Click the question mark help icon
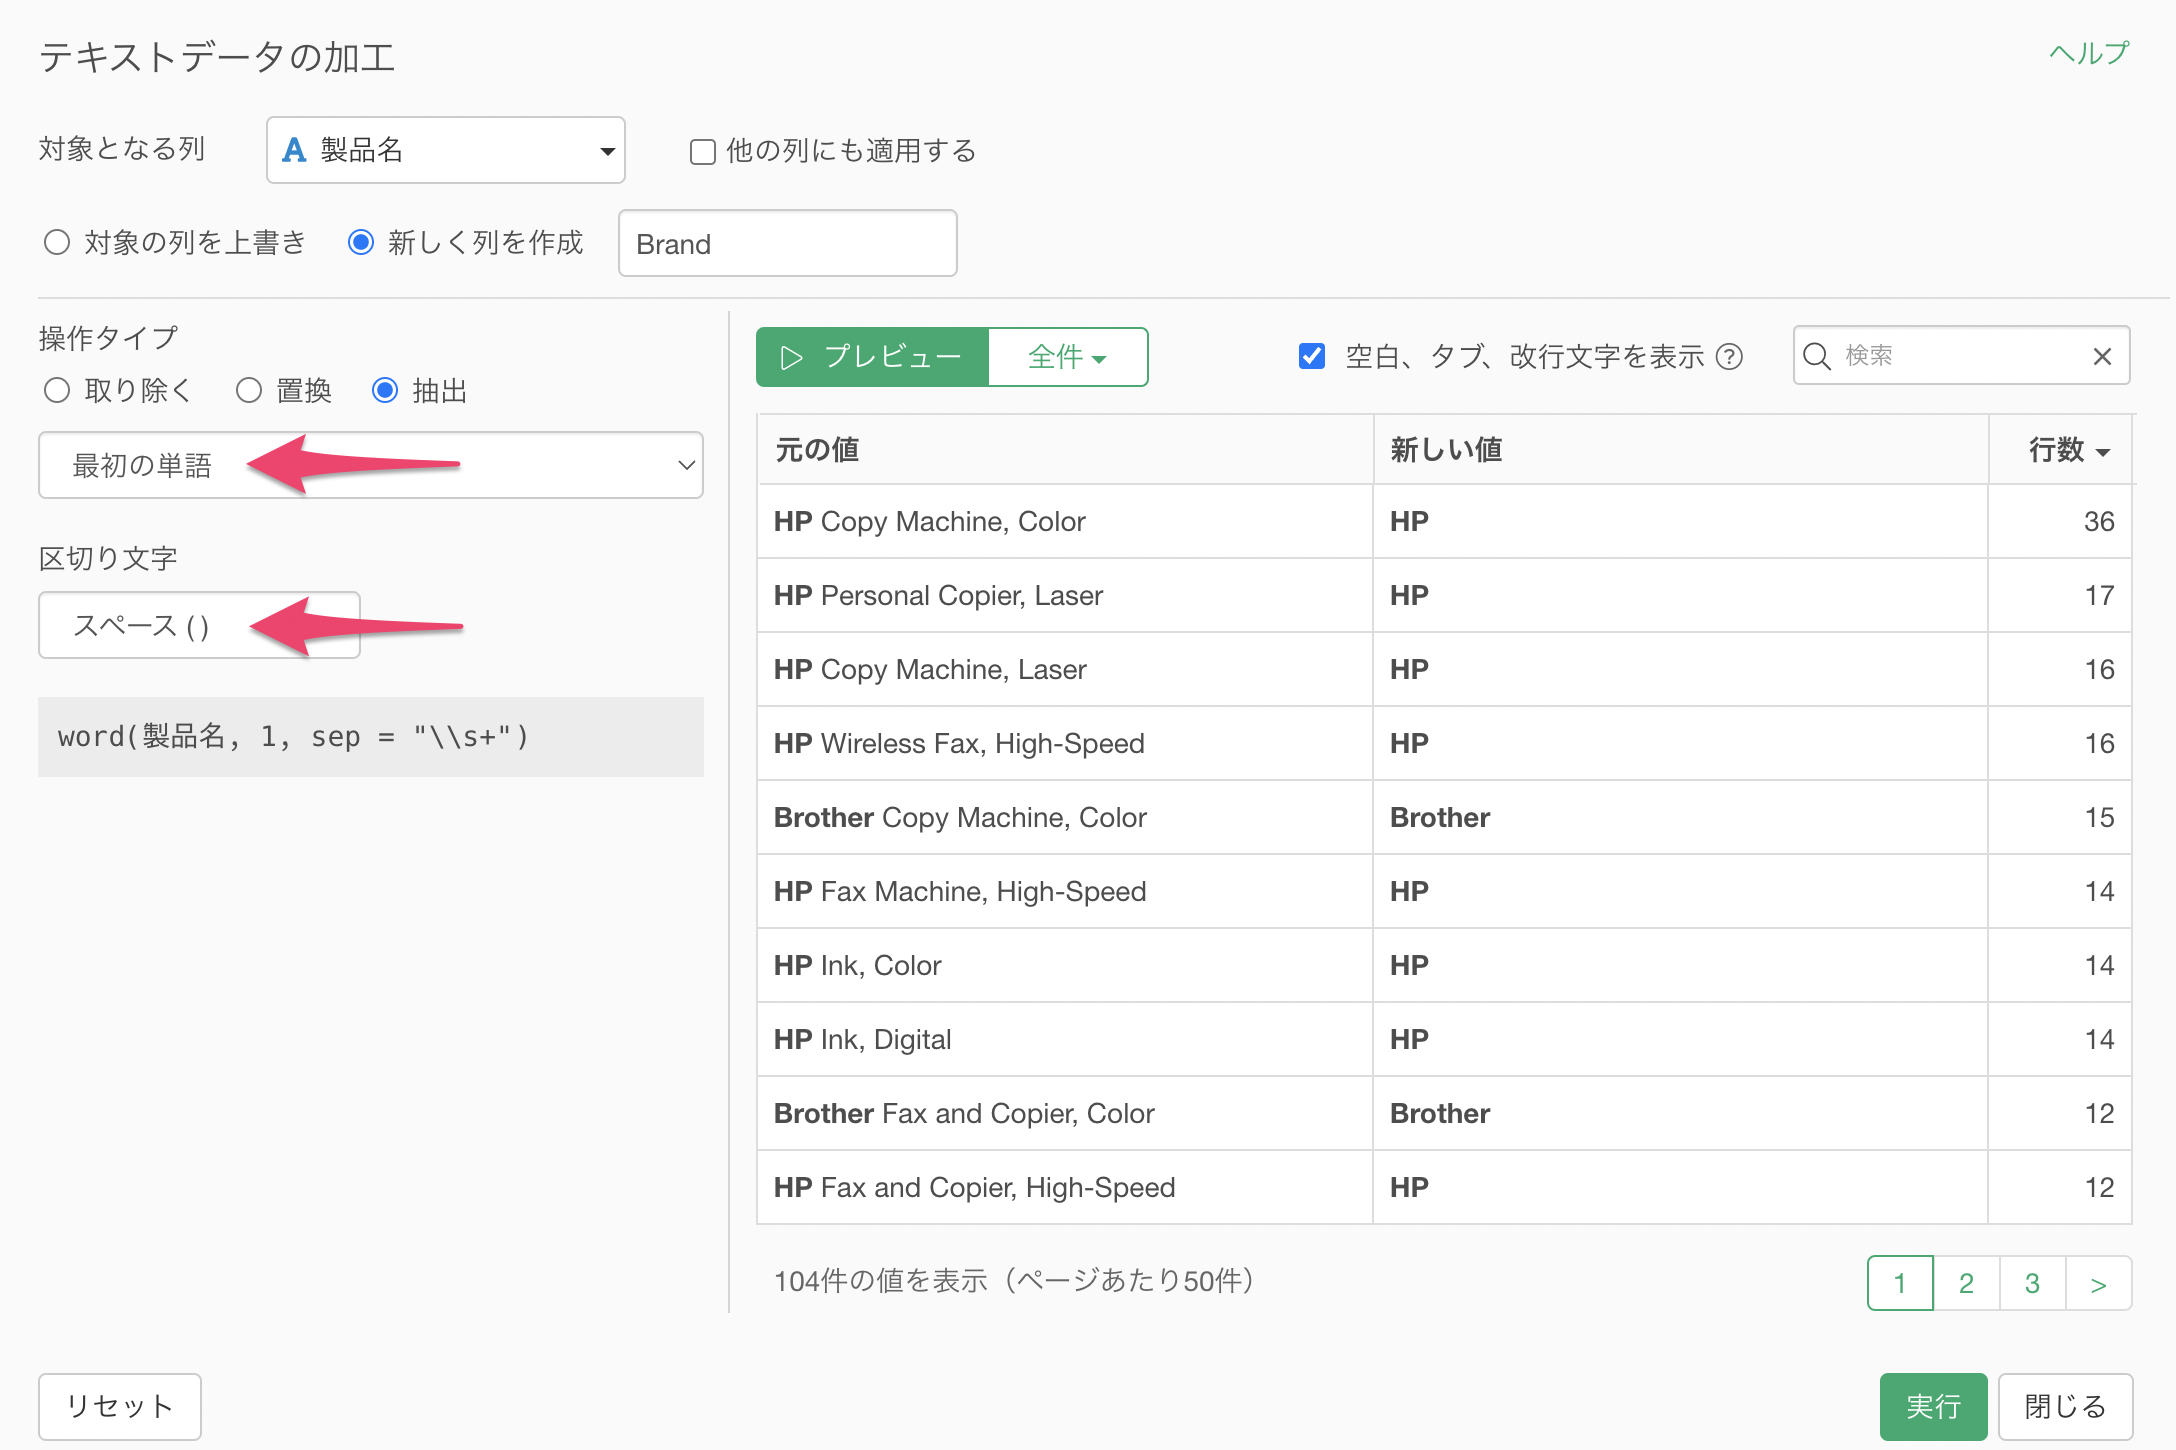This screenshot has width=2176, height=1450. 1729,356
